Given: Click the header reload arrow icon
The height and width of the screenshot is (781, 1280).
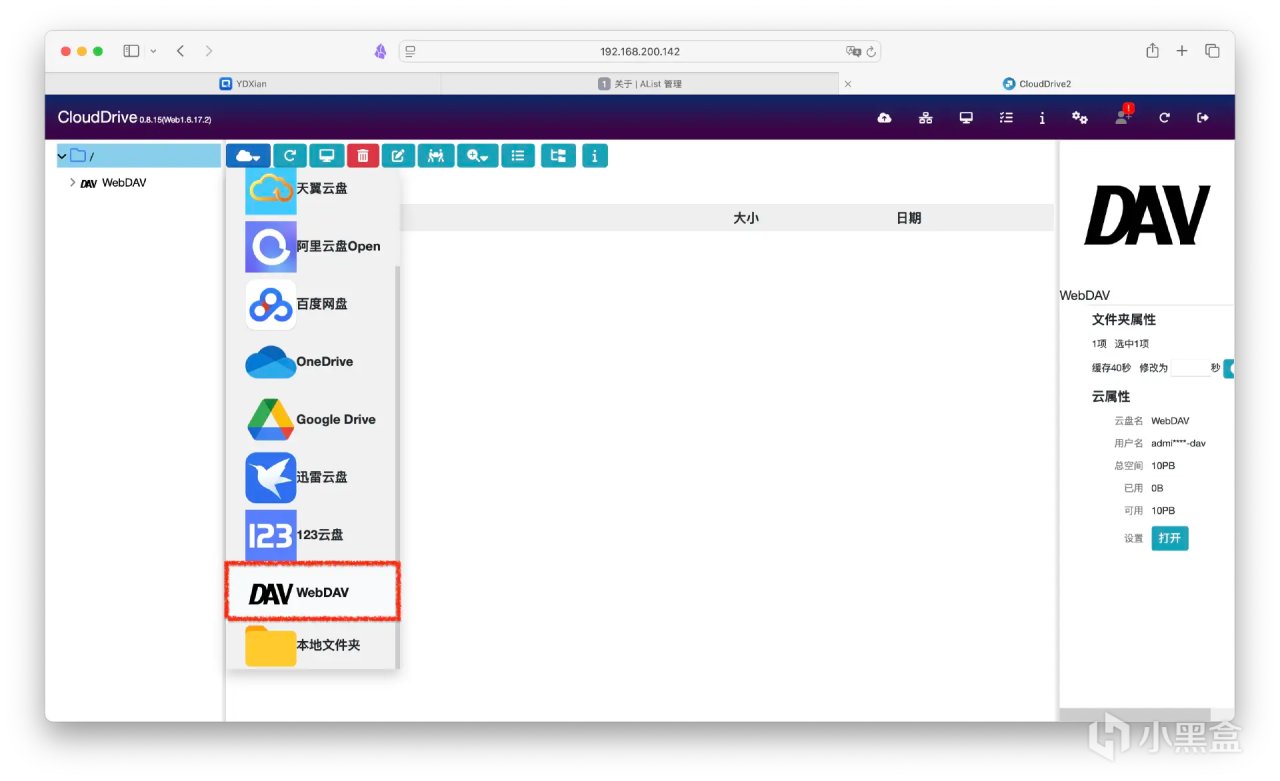Looking at the screenshot, I should [x=1164, y=118].
